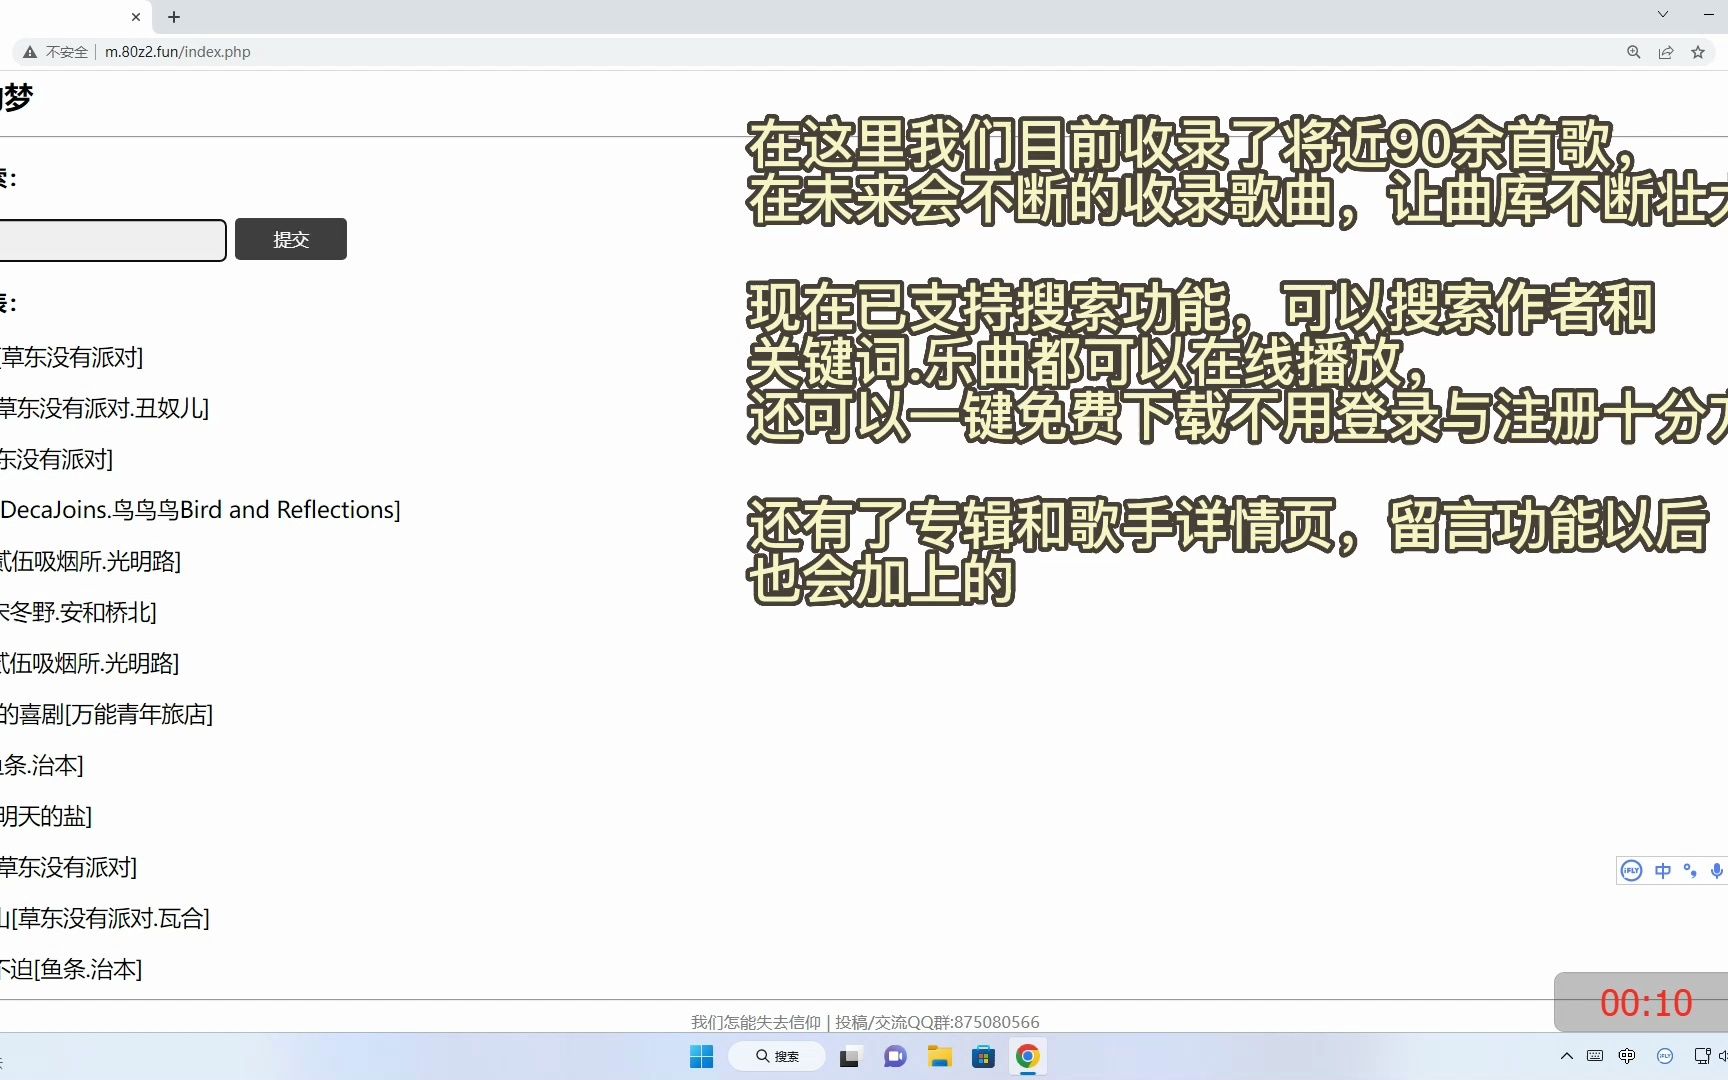The image size is (1728, 1080).
Task: Open Task View on the taskbar
Action: coord(850,1056)
